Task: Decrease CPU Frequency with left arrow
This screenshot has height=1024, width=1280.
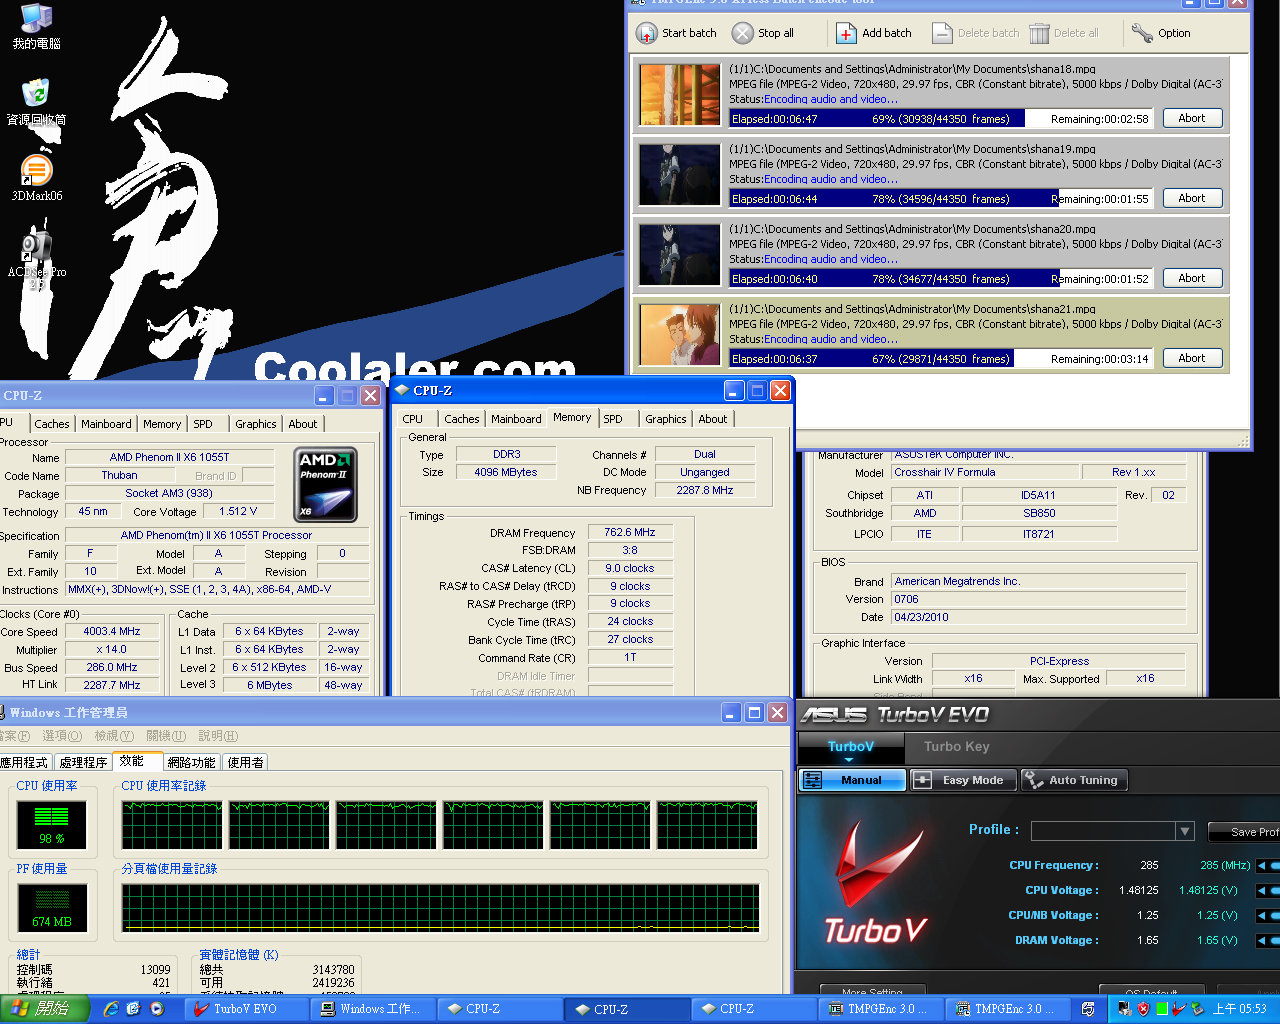Action: 1262,865
